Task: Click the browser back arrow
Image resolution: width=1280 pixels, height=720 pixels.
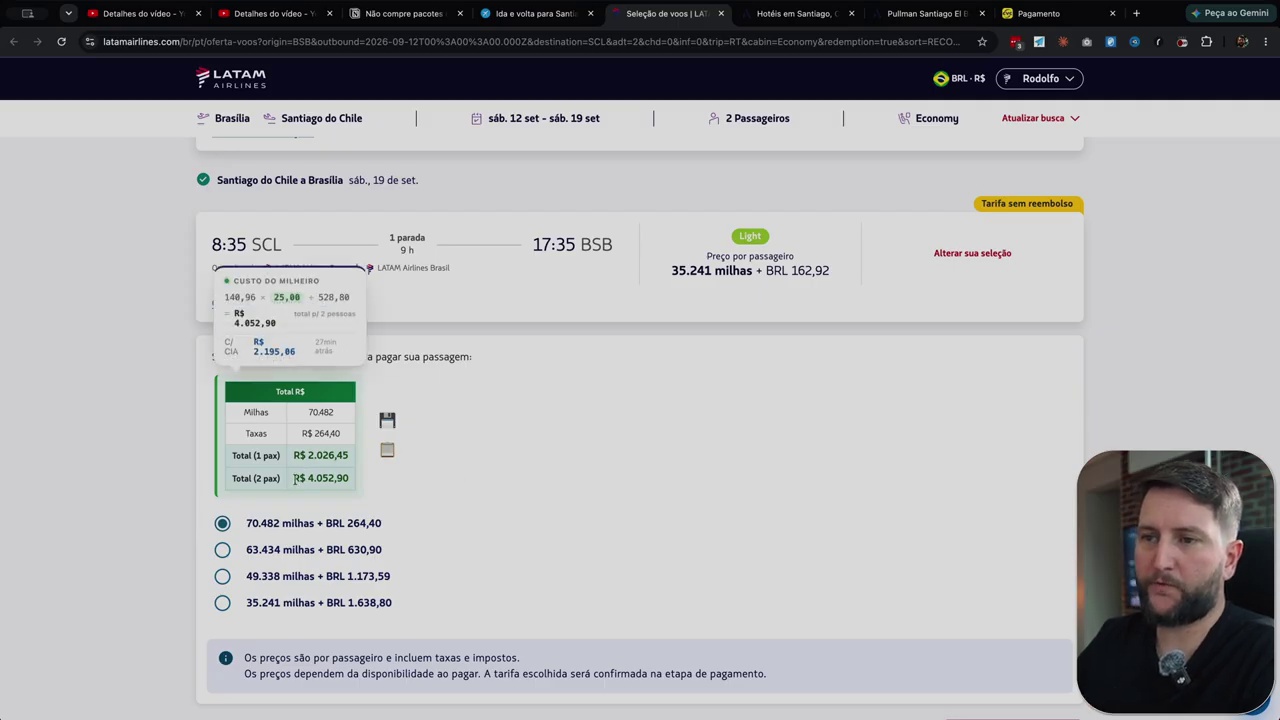Action: [x=14, y=42]
